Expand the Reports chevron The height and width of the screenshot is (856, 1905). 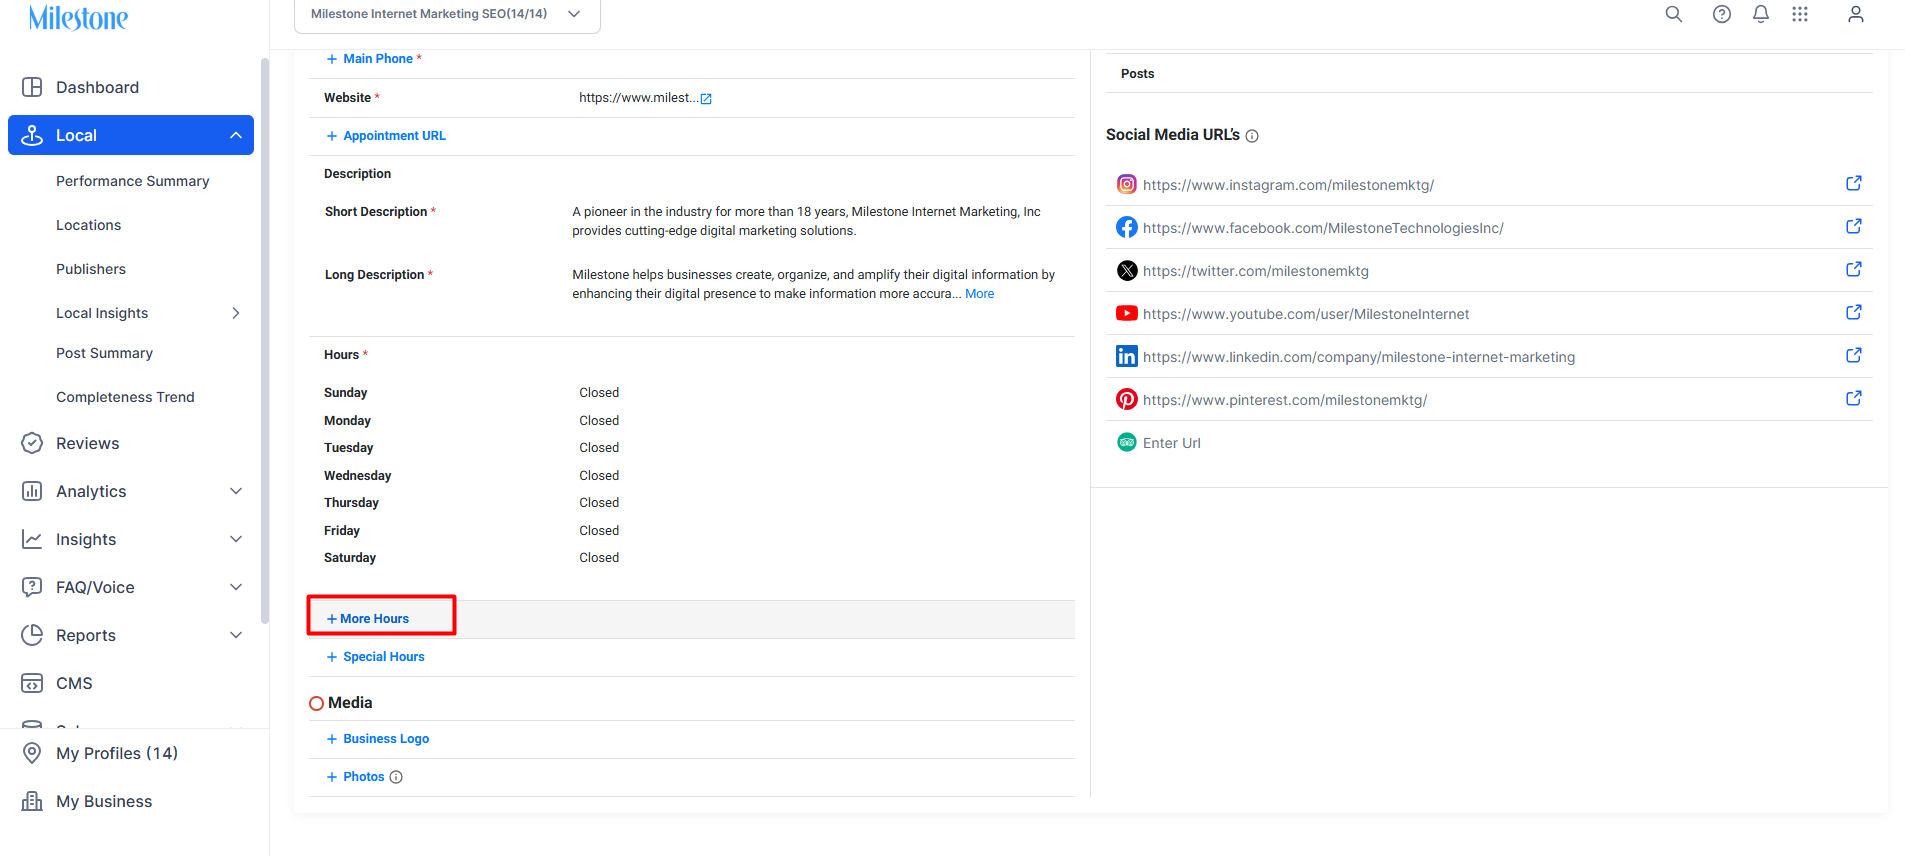(236, 635)
